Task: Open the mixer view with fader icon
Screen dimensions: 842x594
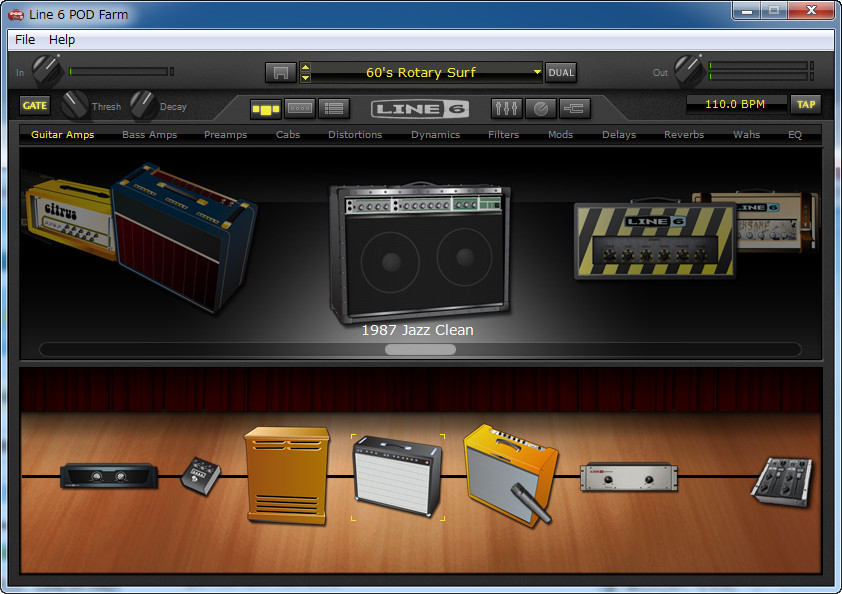Action: 506,108
